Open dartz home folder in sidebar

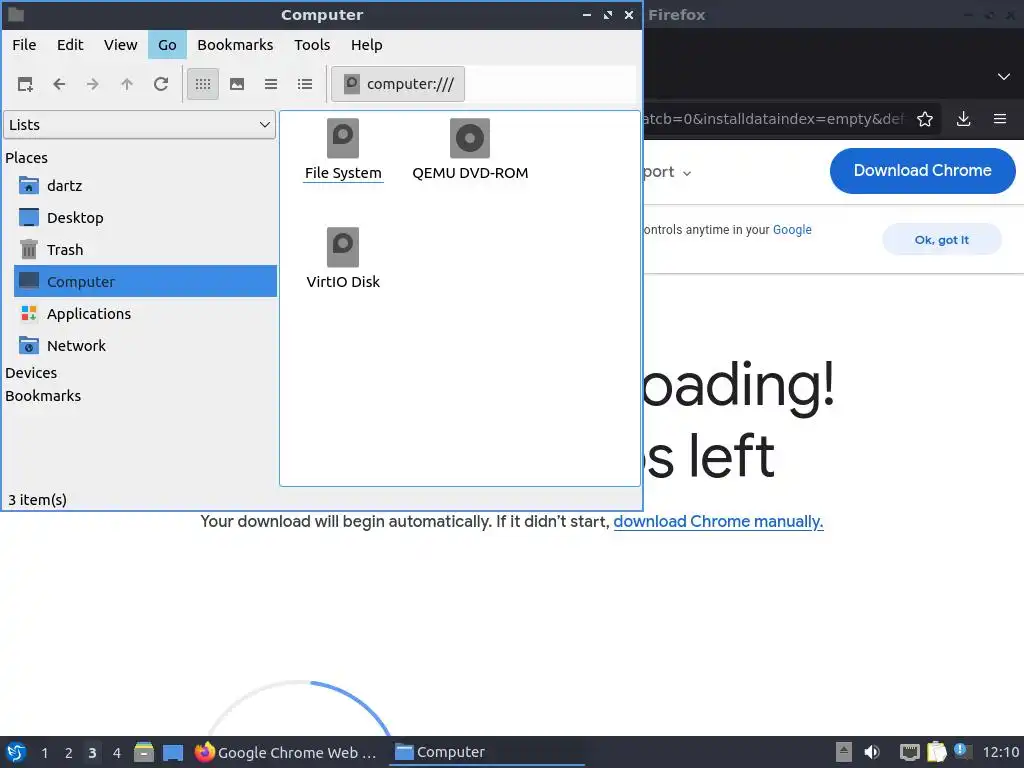click(x=145, y=185)
